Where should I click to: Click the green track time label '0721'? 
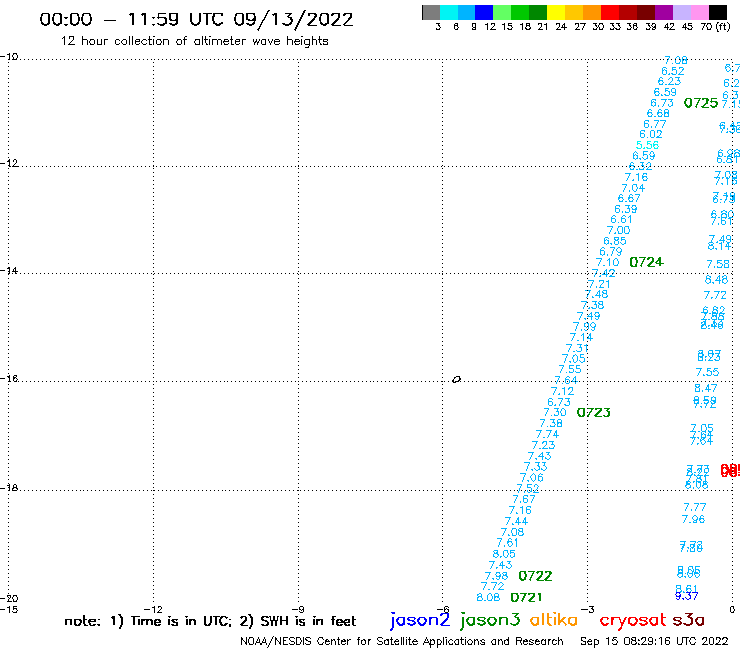[526, 598]
